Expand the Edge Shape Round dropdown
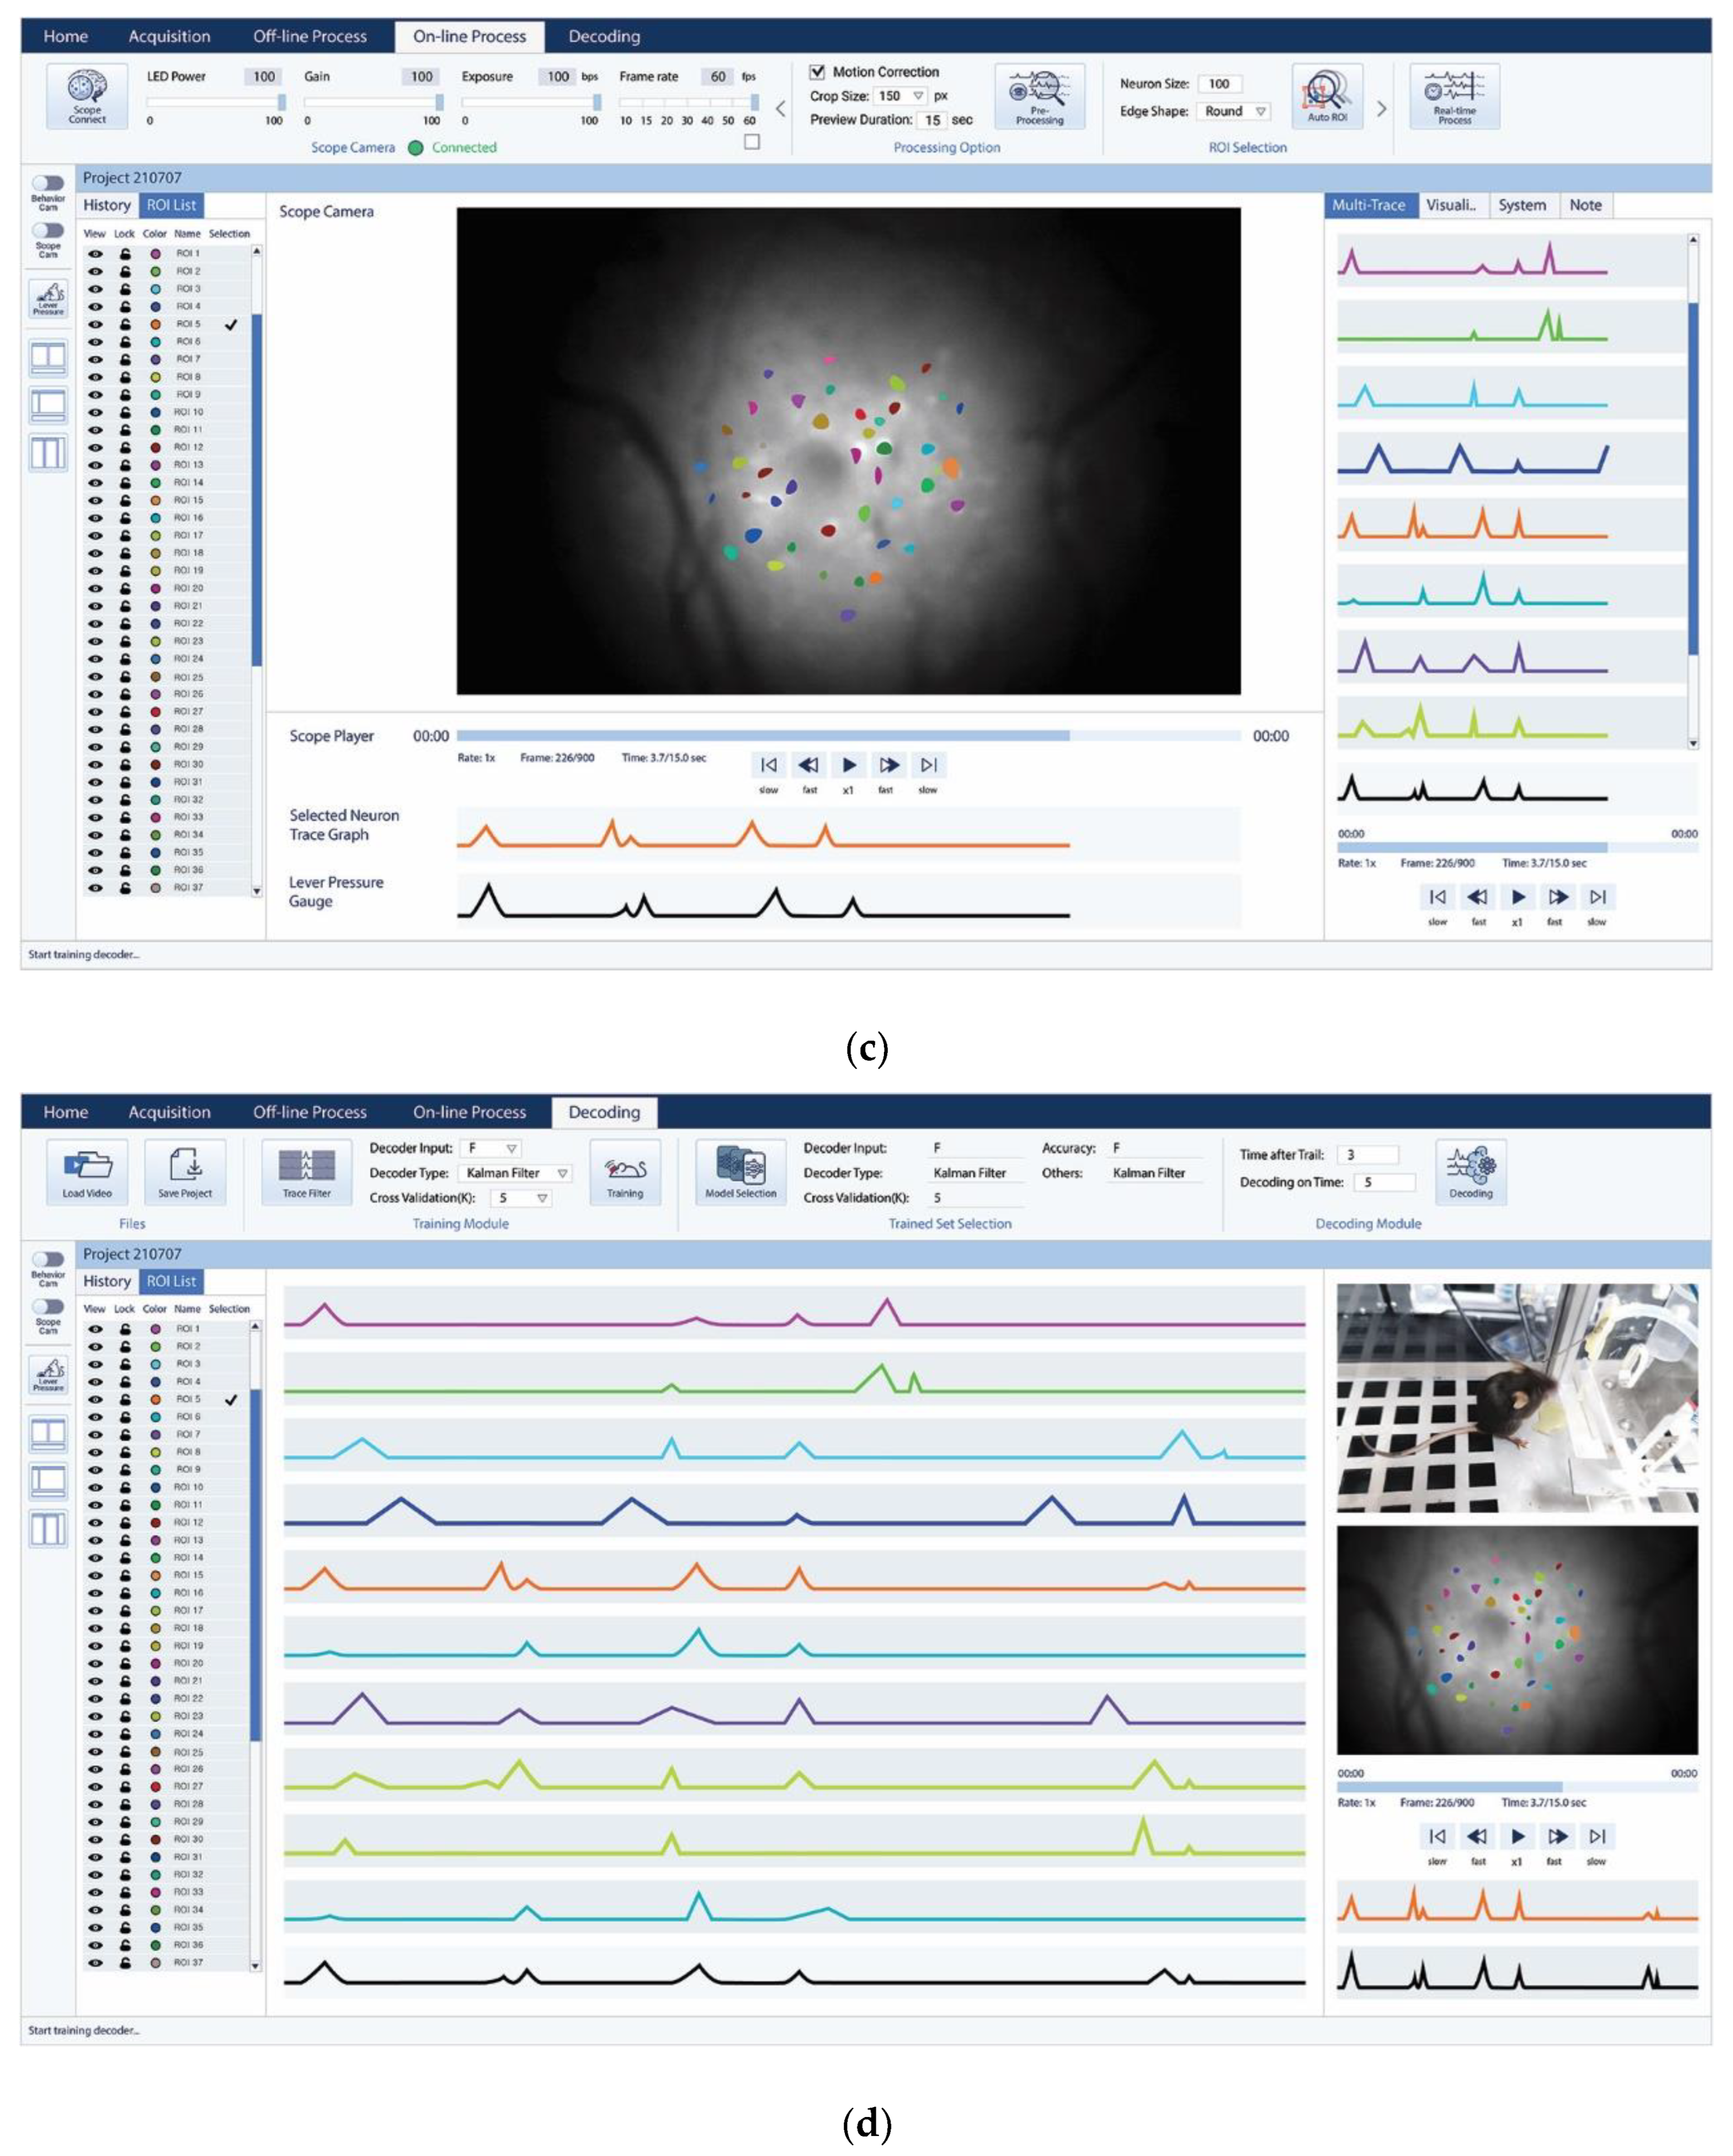 1260,111
